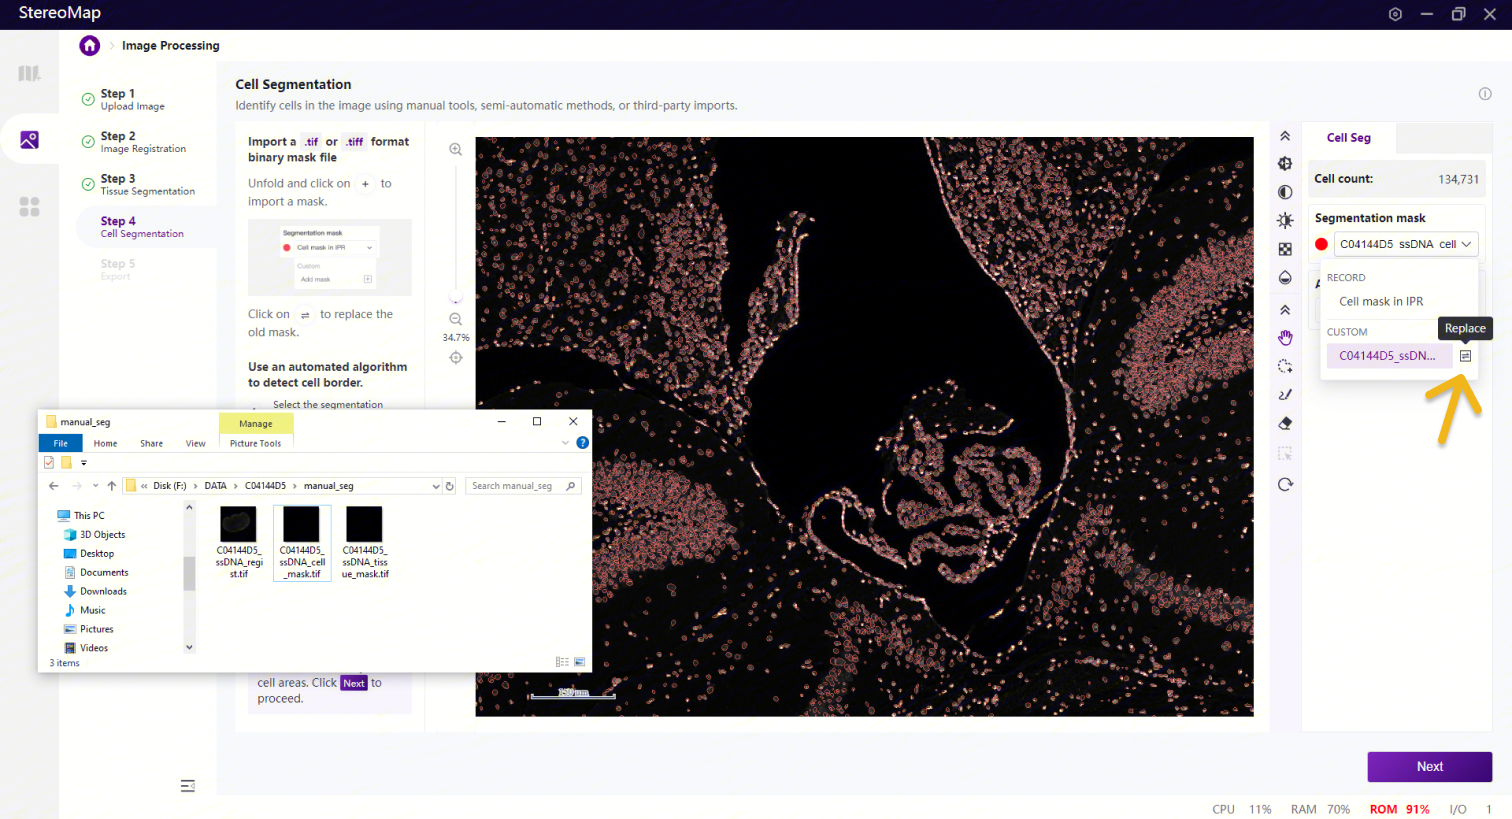Image resolution: width=1512 pixels, height=819 pixels.
Task: Switch Explorer to large icons view
Action: 579,662
